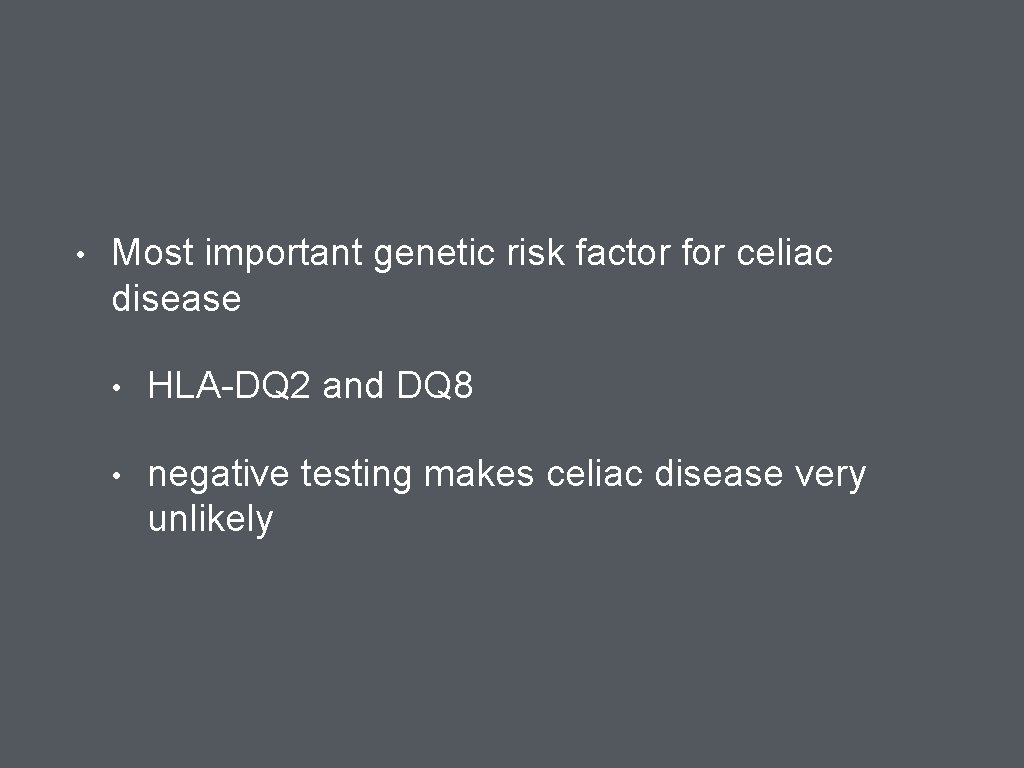The width and height of the screenshot is (1024, 768).
Task: Click the word 'unlikely'
Action: pyautogui.click(x=211, y=520)
